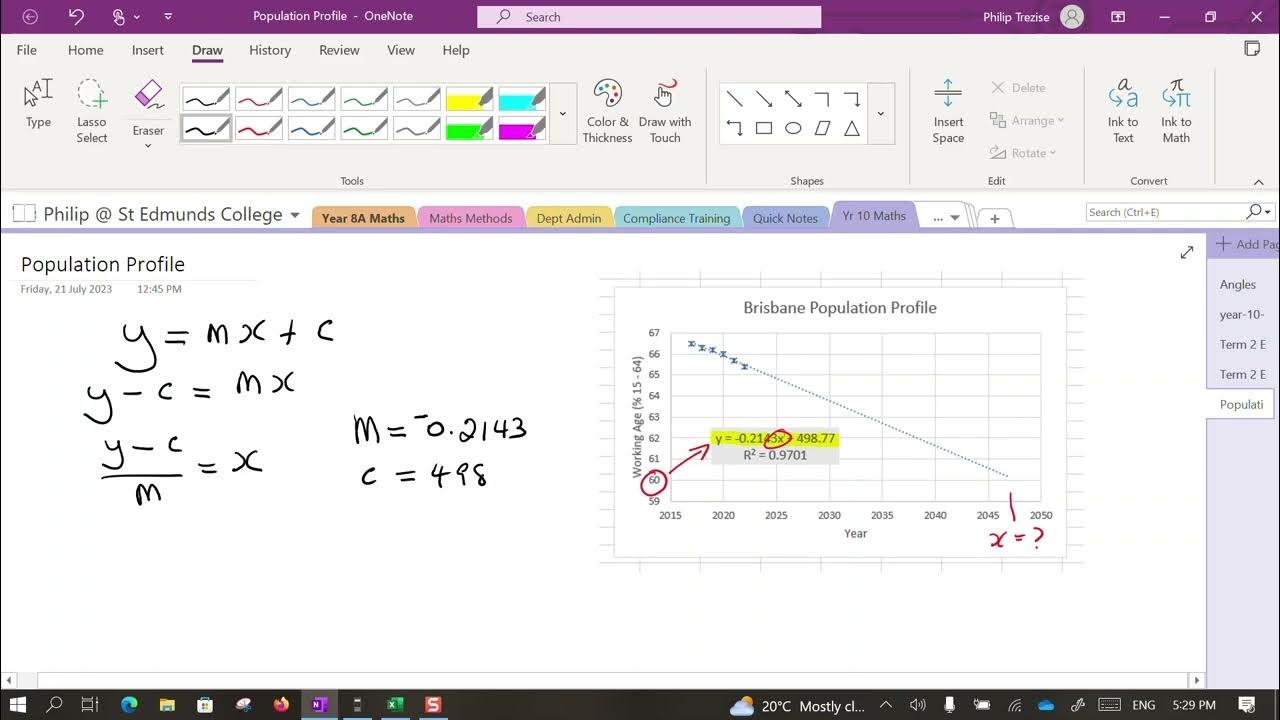Click the title bar Search box
The image size is (1280, 720).
tap(649, 17)
